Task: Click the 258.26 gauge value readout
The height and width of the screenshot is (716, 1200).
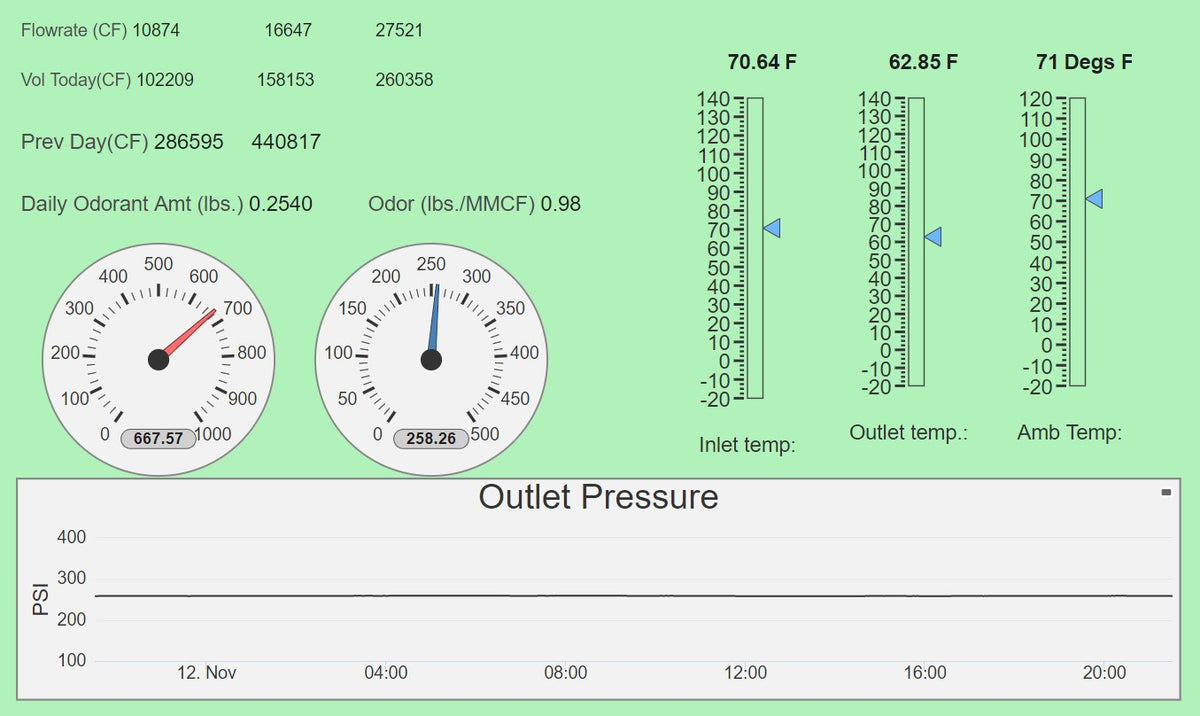Action: tap(431, 438)
